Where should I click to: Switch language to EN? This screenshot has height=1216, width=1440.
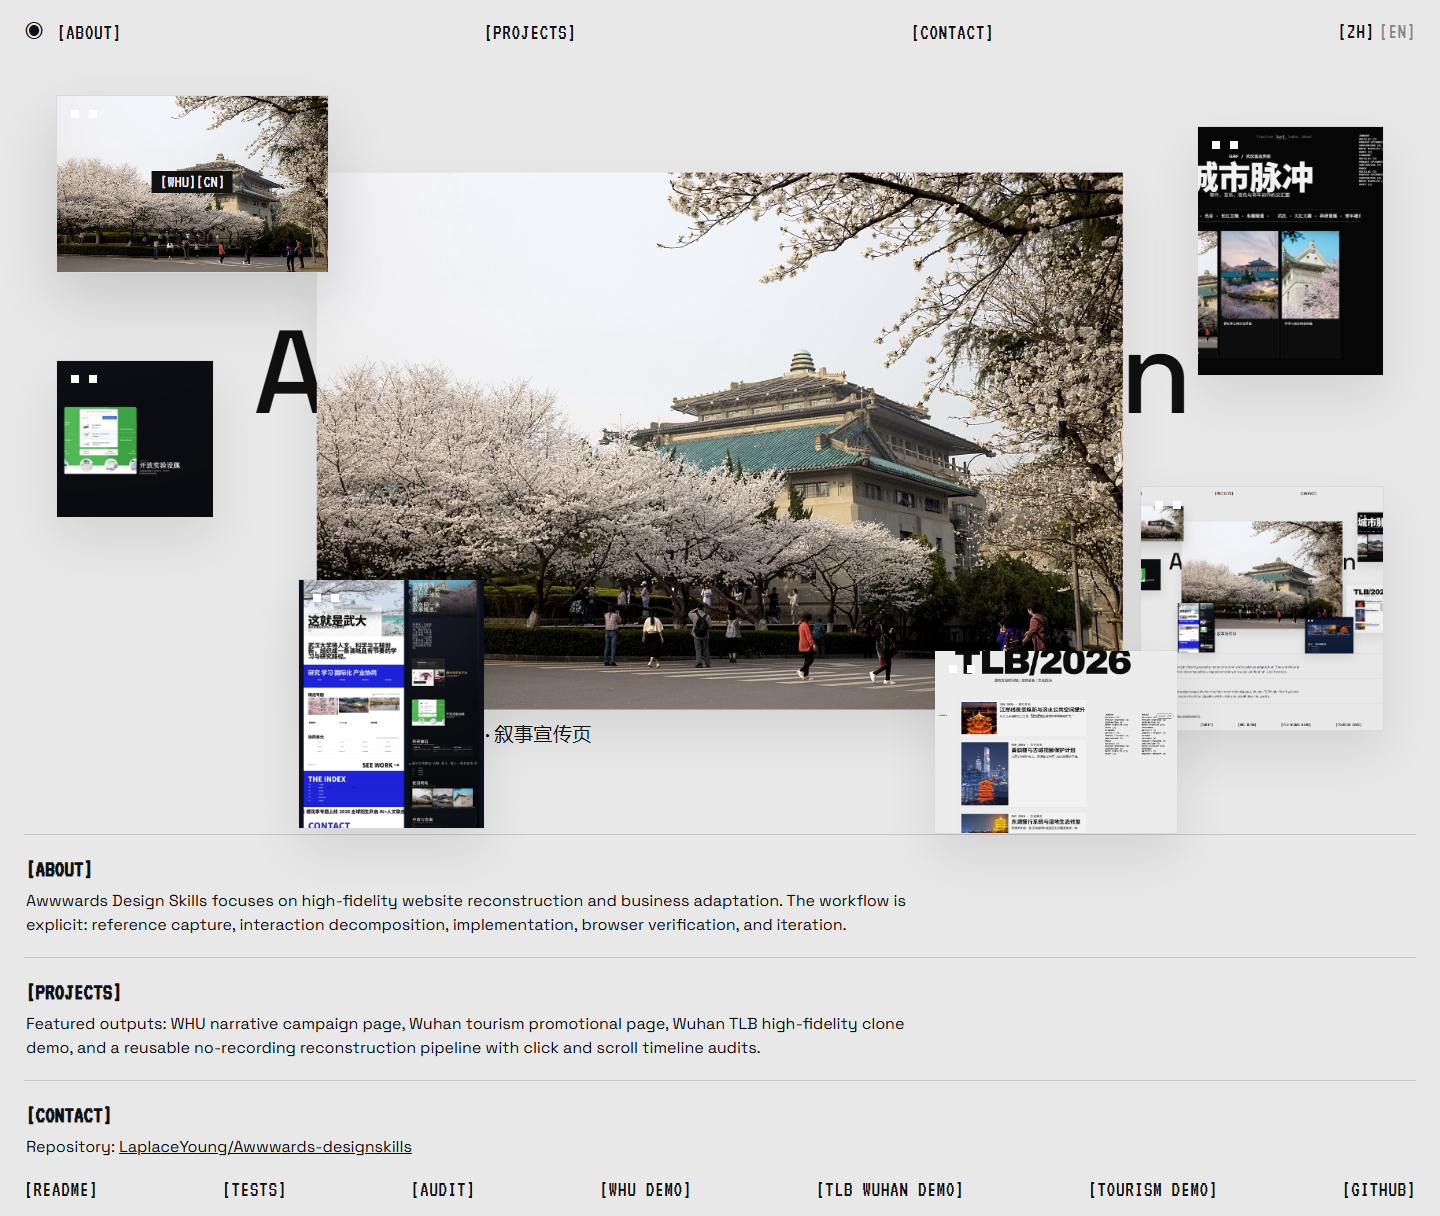click(1397, 32)
